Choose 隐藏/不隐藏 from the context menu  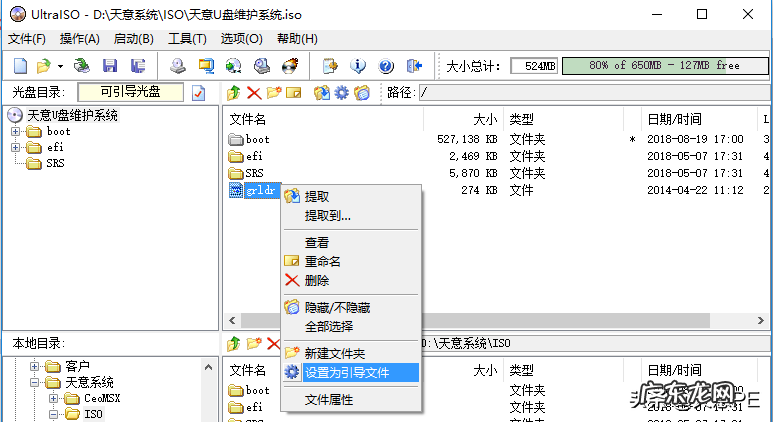351,308
